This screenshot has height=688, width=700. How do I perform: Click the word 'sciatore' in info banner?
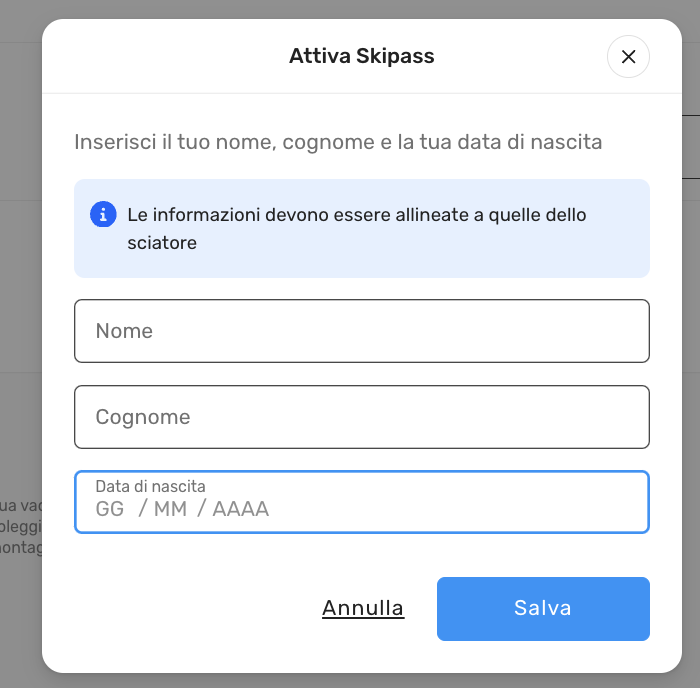pyautogui.click(x=161, y=243)
